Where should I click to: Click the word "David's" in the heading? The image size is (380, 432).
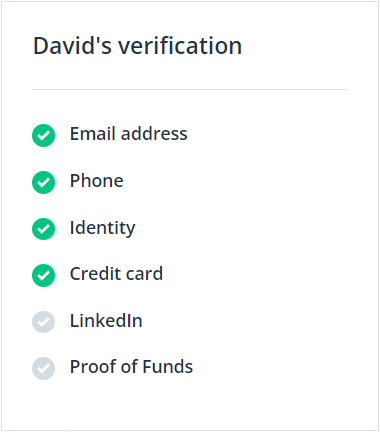coord(72,46)
